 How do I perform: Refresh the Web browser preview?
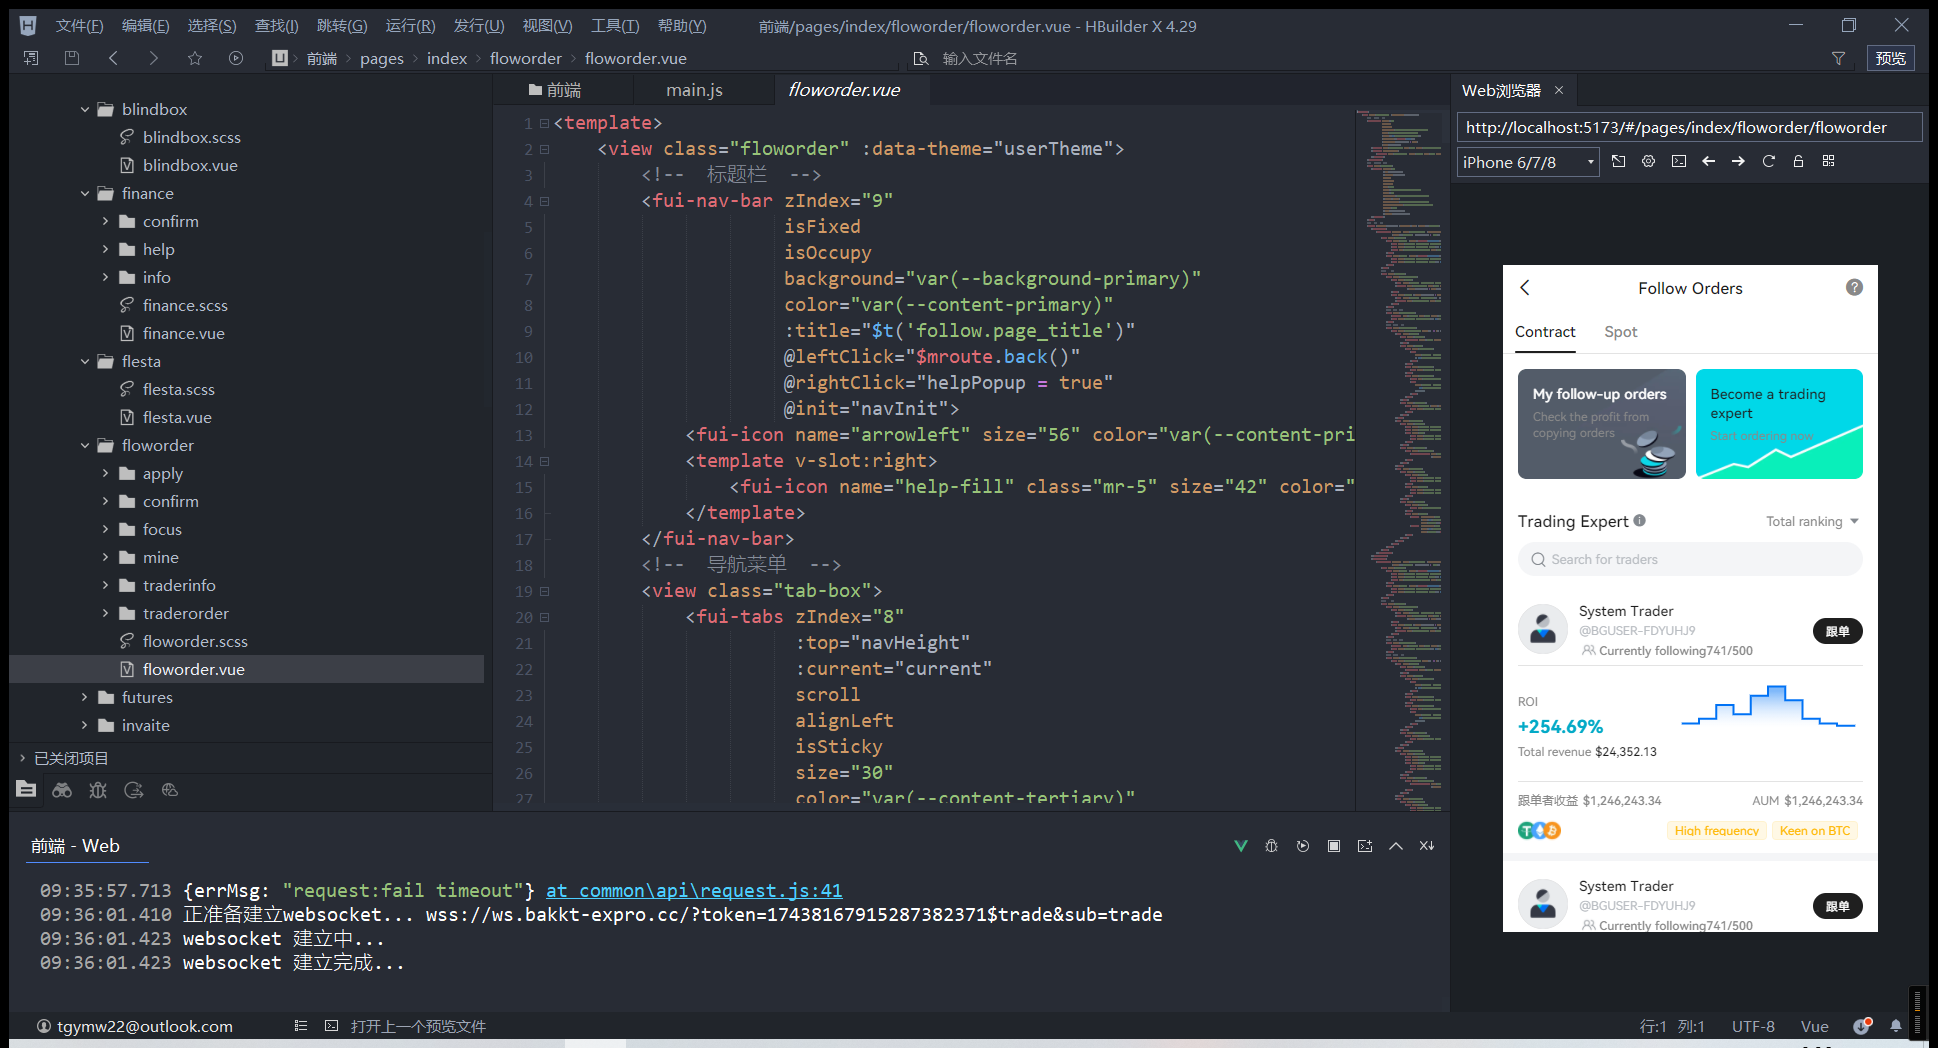pos(1768,161)
